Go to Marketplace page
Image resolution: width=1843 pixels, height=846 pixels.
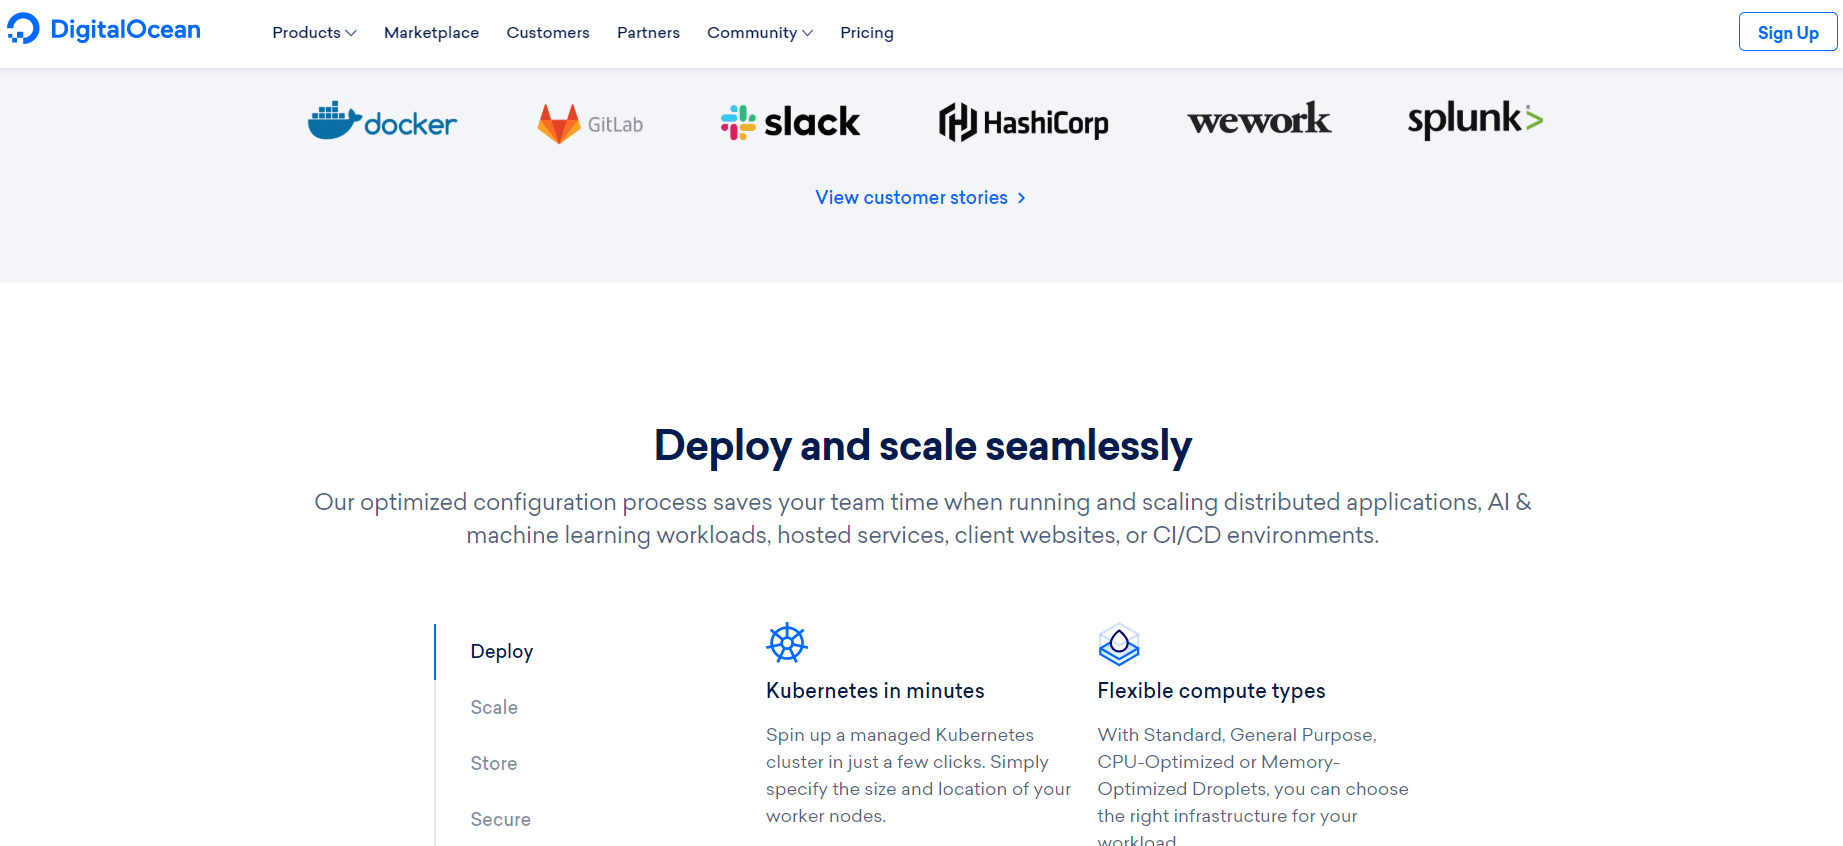[x=431, y=33]
